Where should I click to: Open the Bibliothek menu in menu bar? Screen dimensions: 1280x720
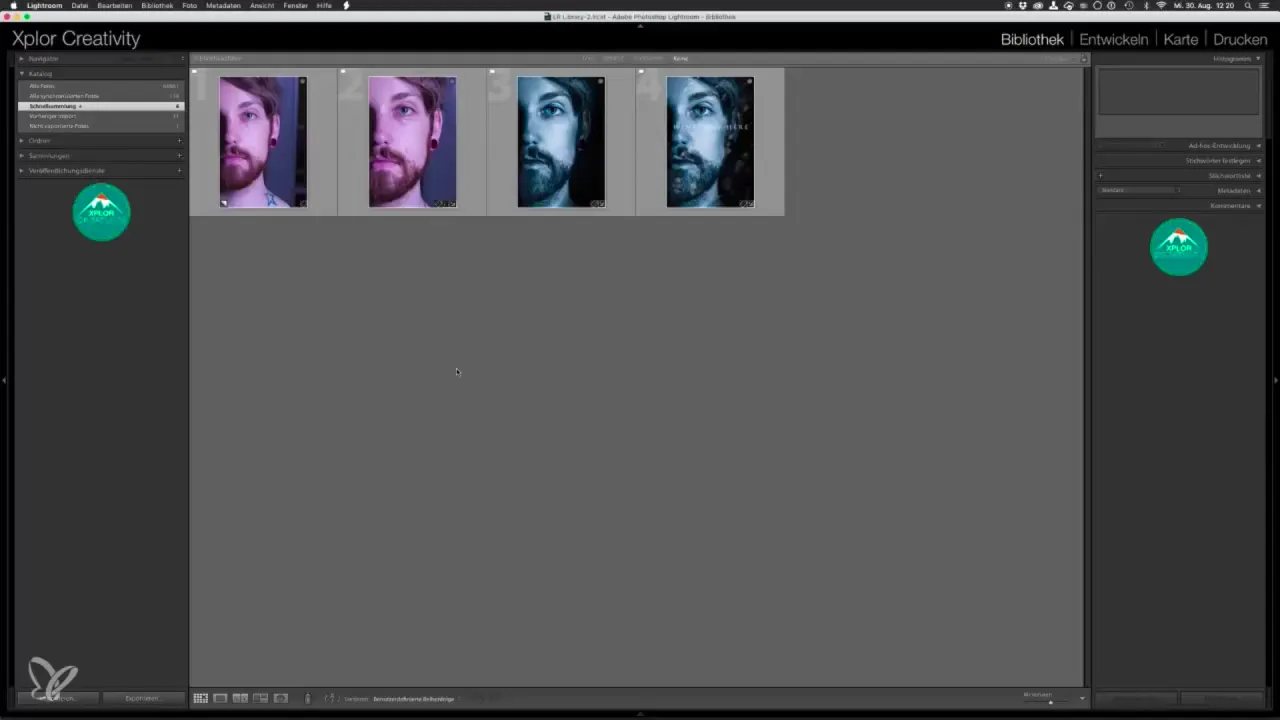[157, 5]
